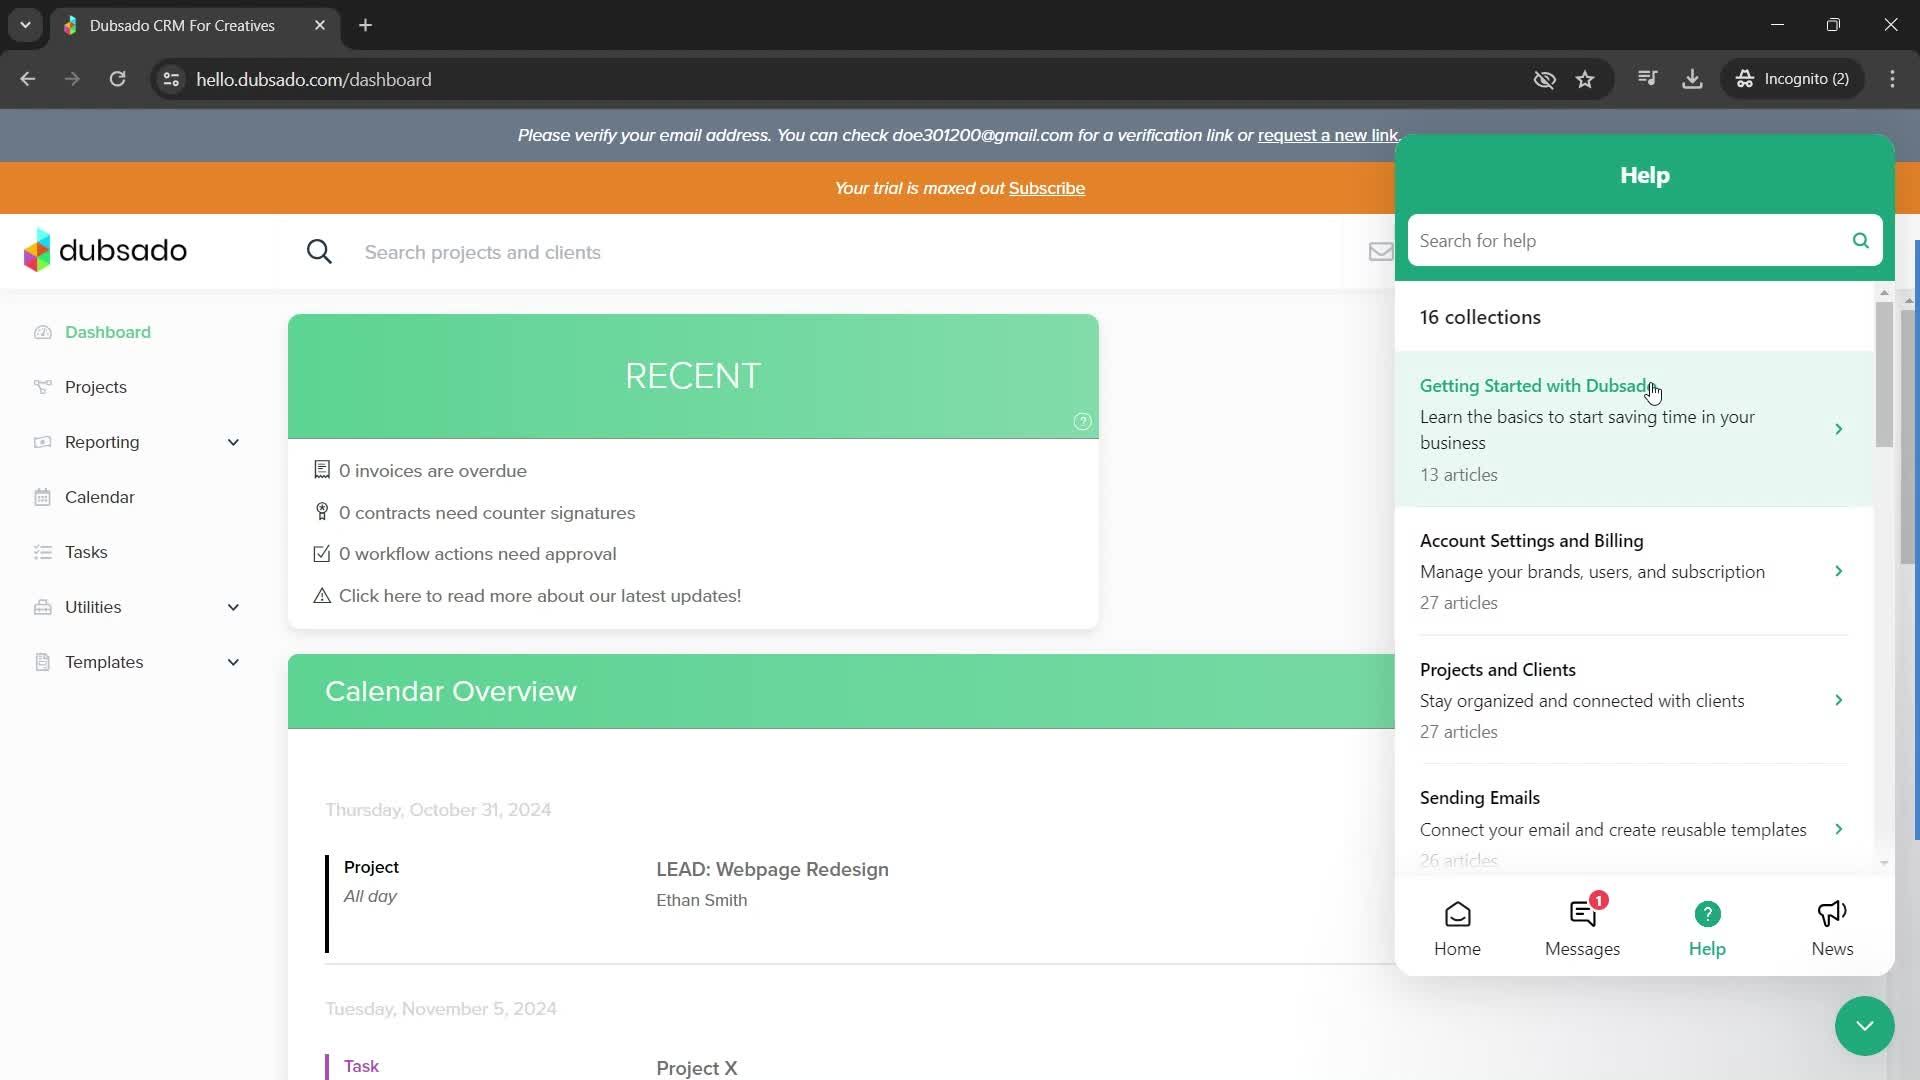The width and height of the screenshot is (1920, 1080).
Task: Open Projects in the sidebar
Action: pos(96,387)
